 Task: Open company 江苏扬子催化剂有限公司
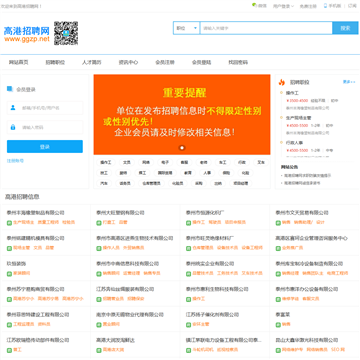(212, 314)
